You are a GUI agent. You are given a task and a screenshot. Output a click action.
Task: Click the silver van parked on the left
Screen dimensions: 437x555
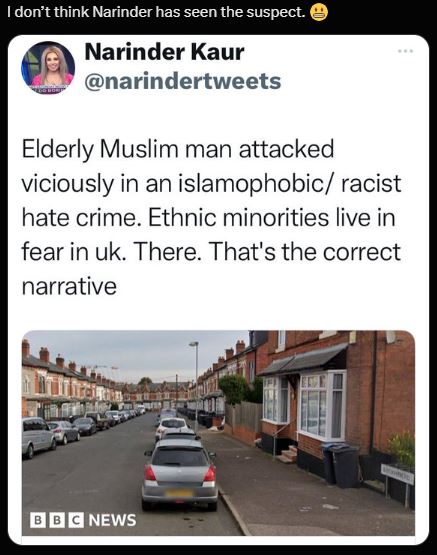38,437
